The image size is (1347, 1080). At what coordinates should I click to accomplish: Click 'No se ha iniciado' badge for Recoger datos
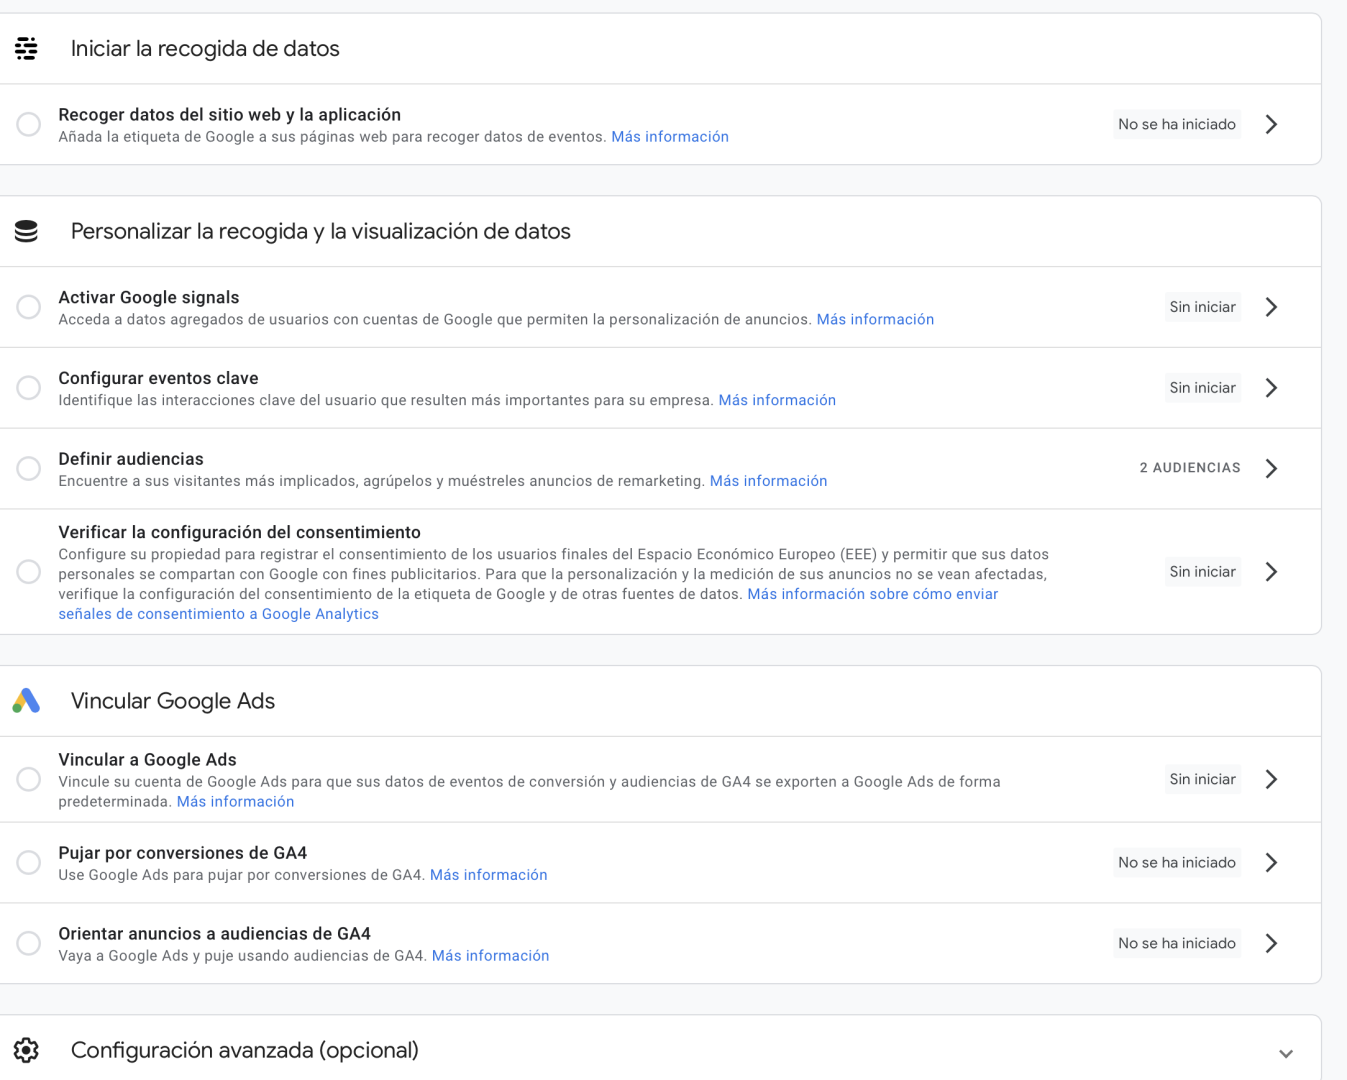(x=1177, y=124)
